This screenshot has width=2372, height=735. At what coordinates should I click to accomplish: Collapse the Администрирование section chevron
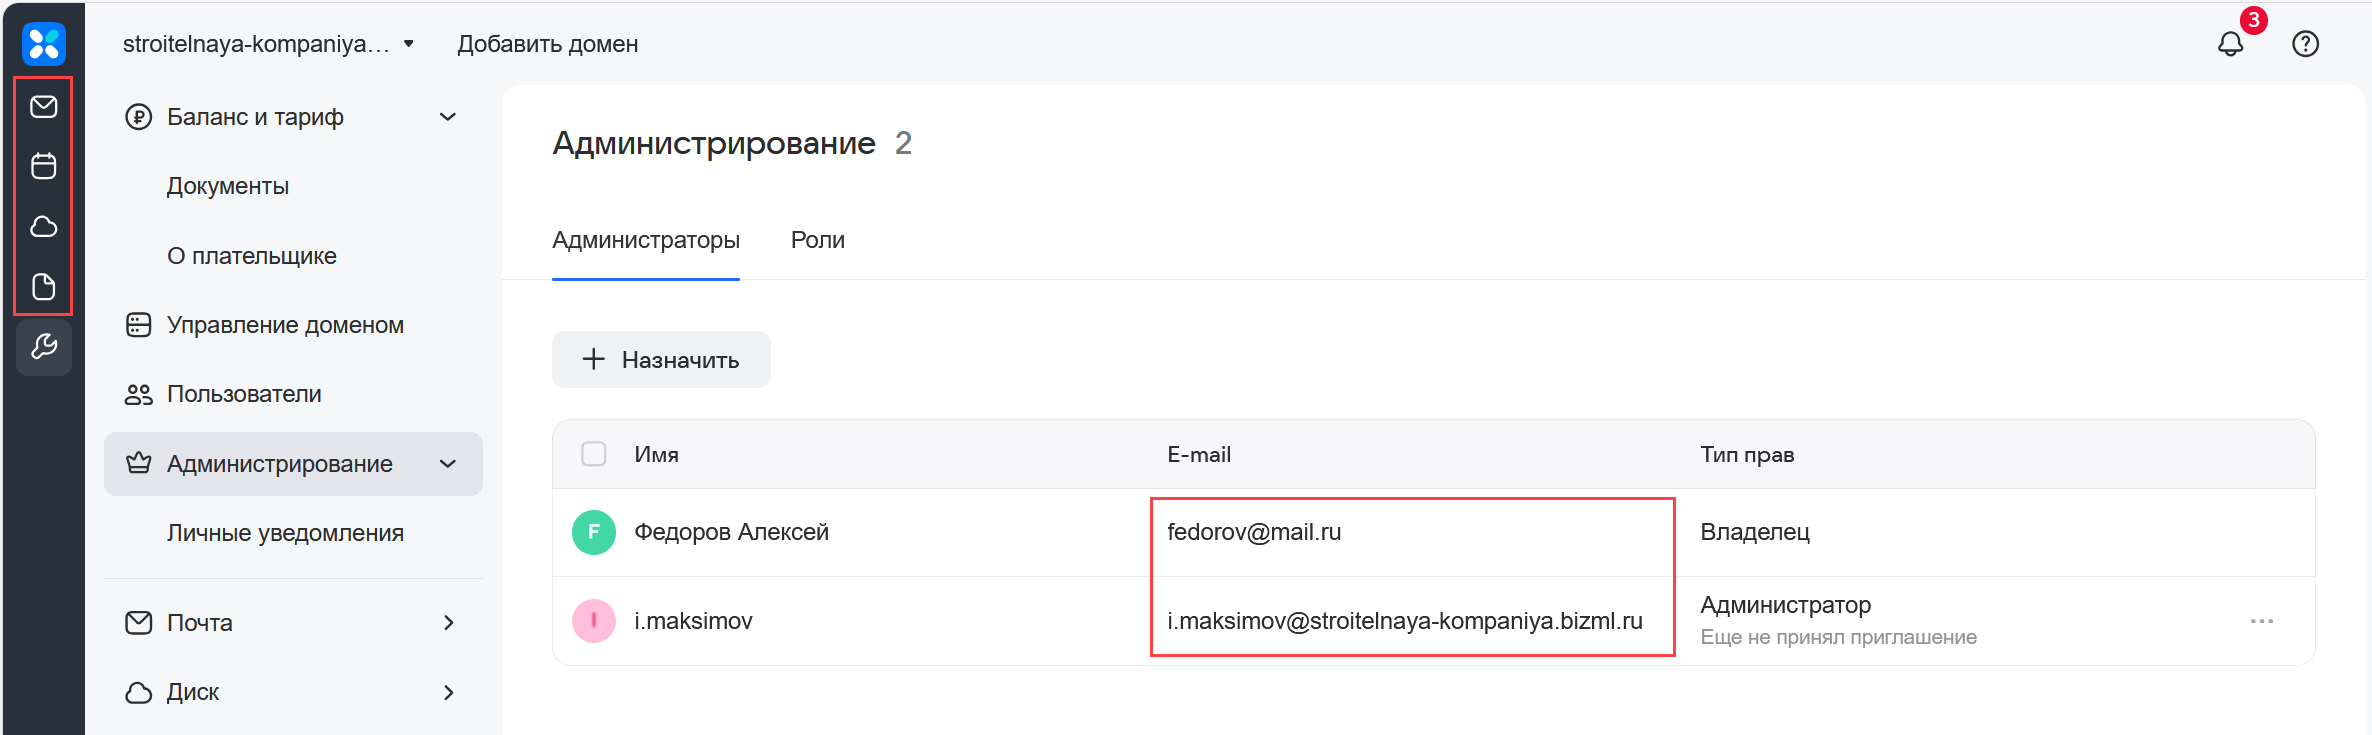pos(448,464)
